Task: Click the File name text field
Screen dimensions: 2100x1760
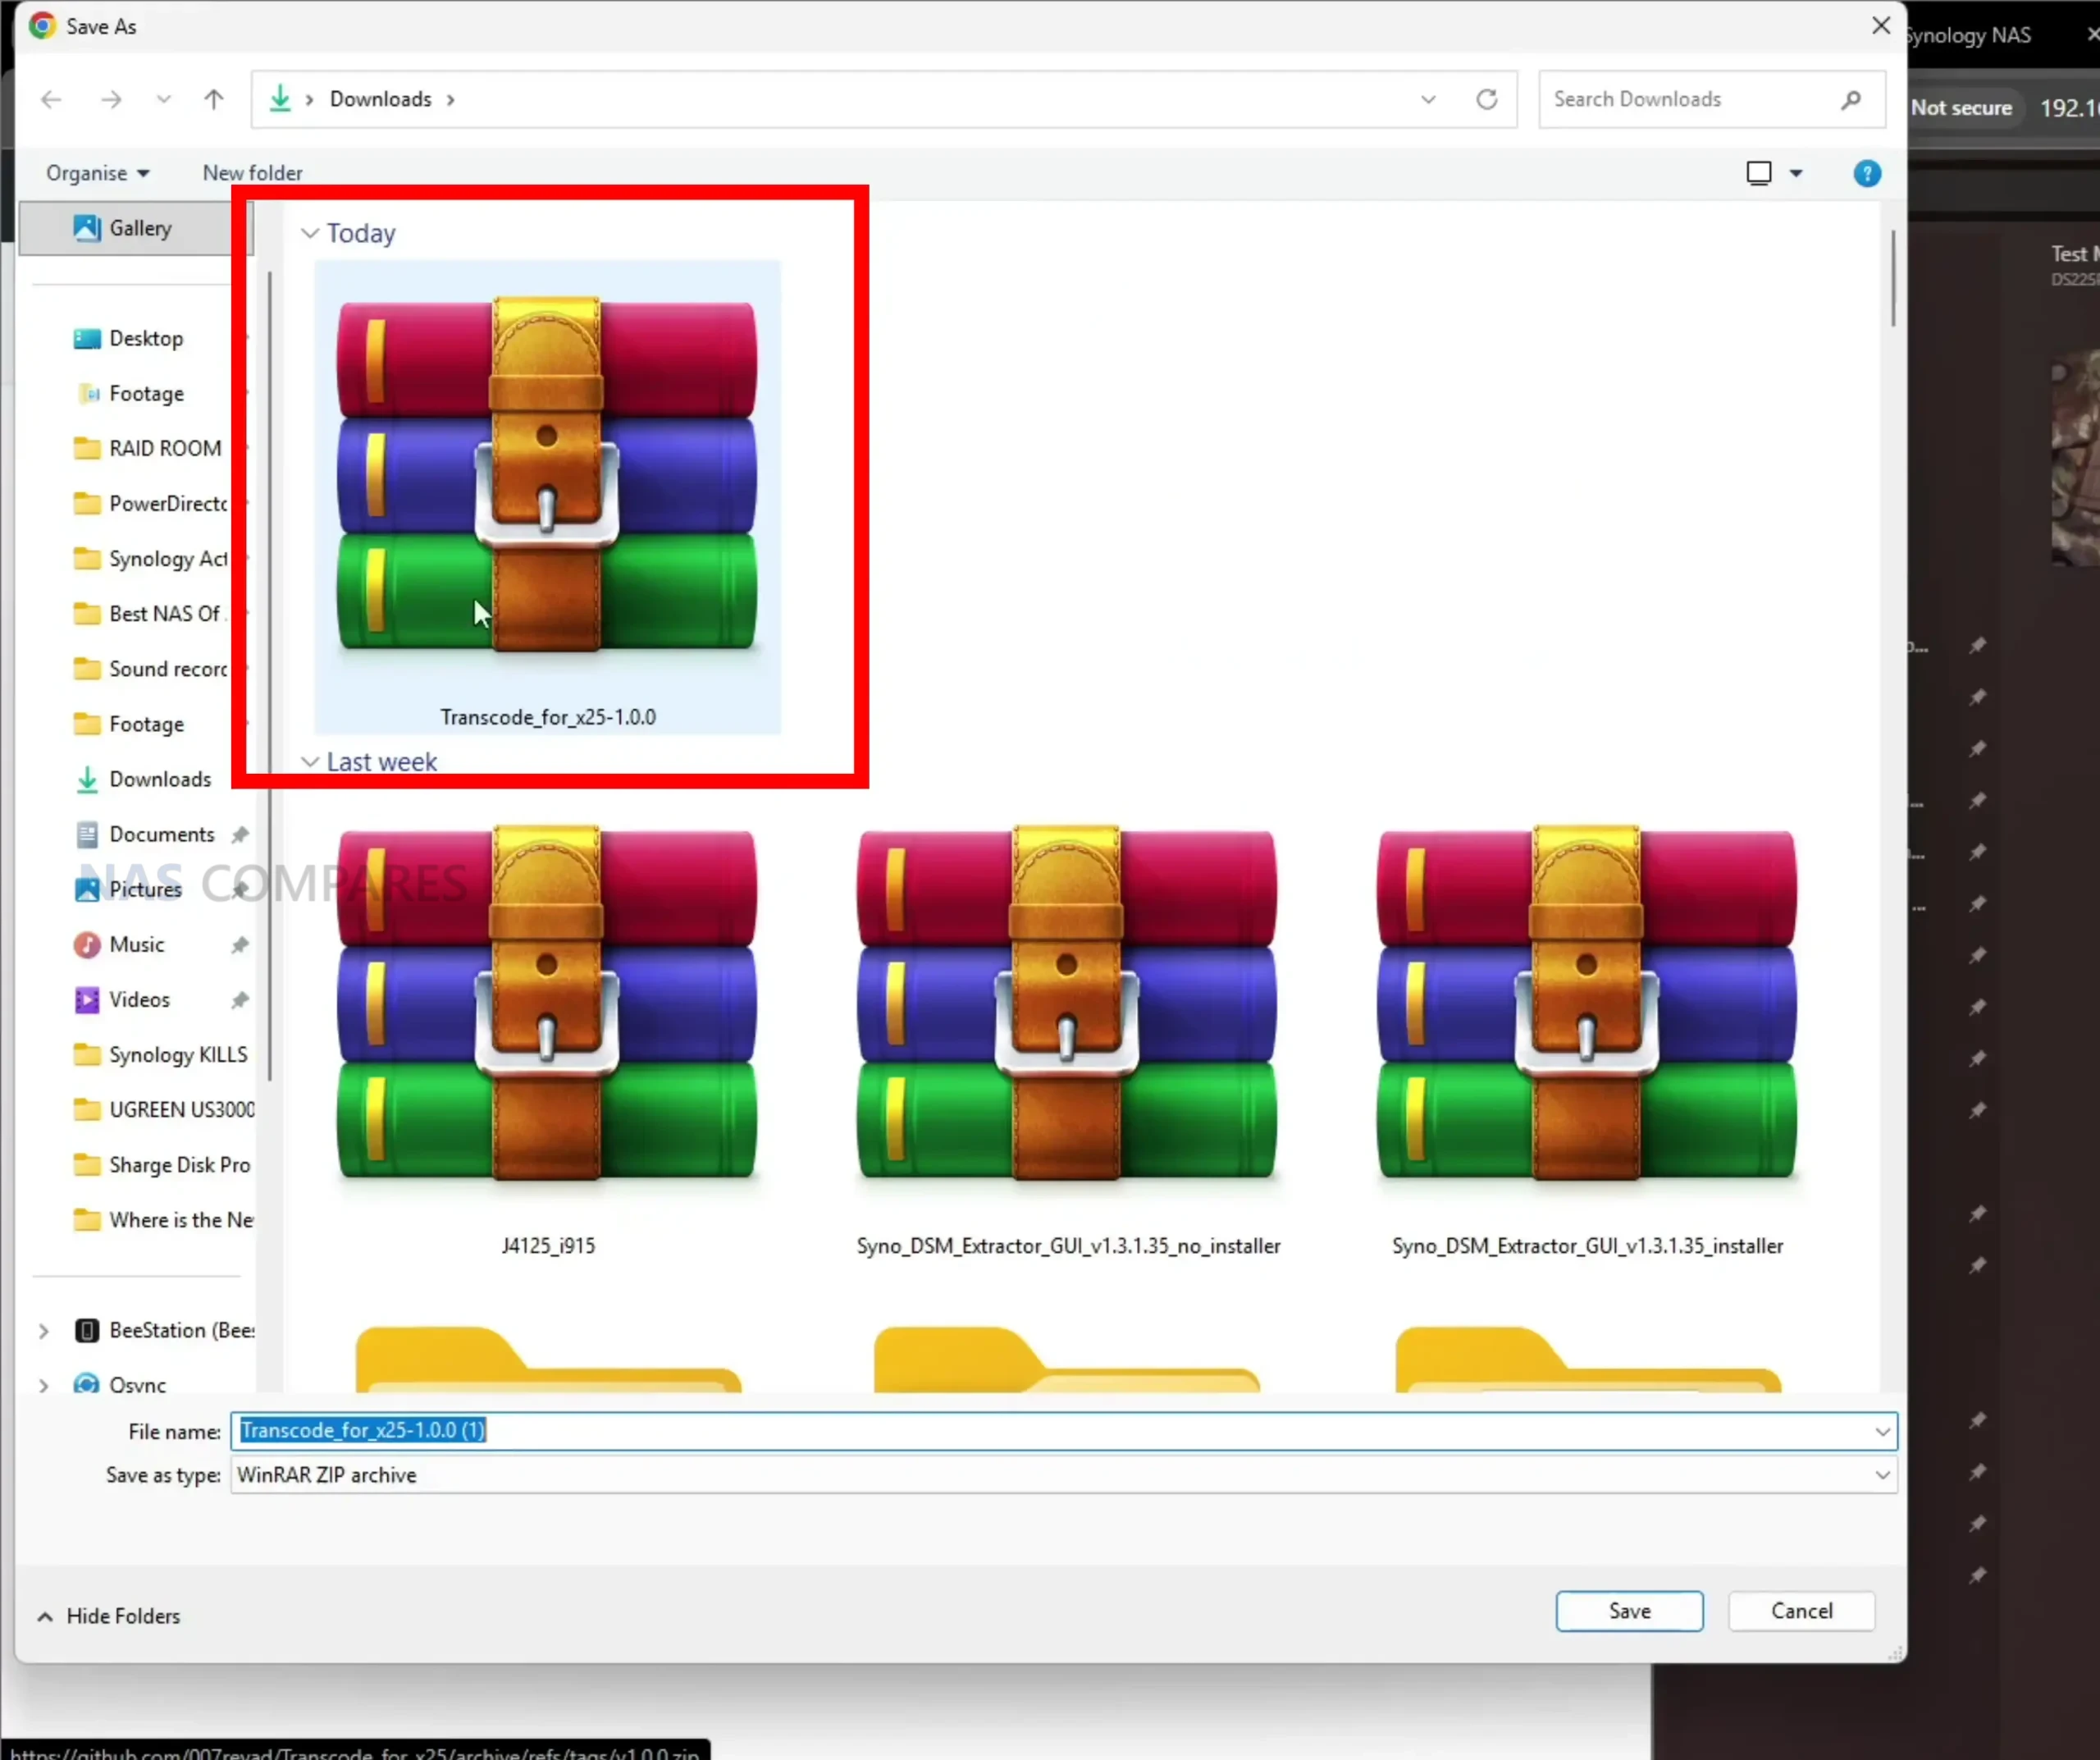Action: click(1050, 1430)
